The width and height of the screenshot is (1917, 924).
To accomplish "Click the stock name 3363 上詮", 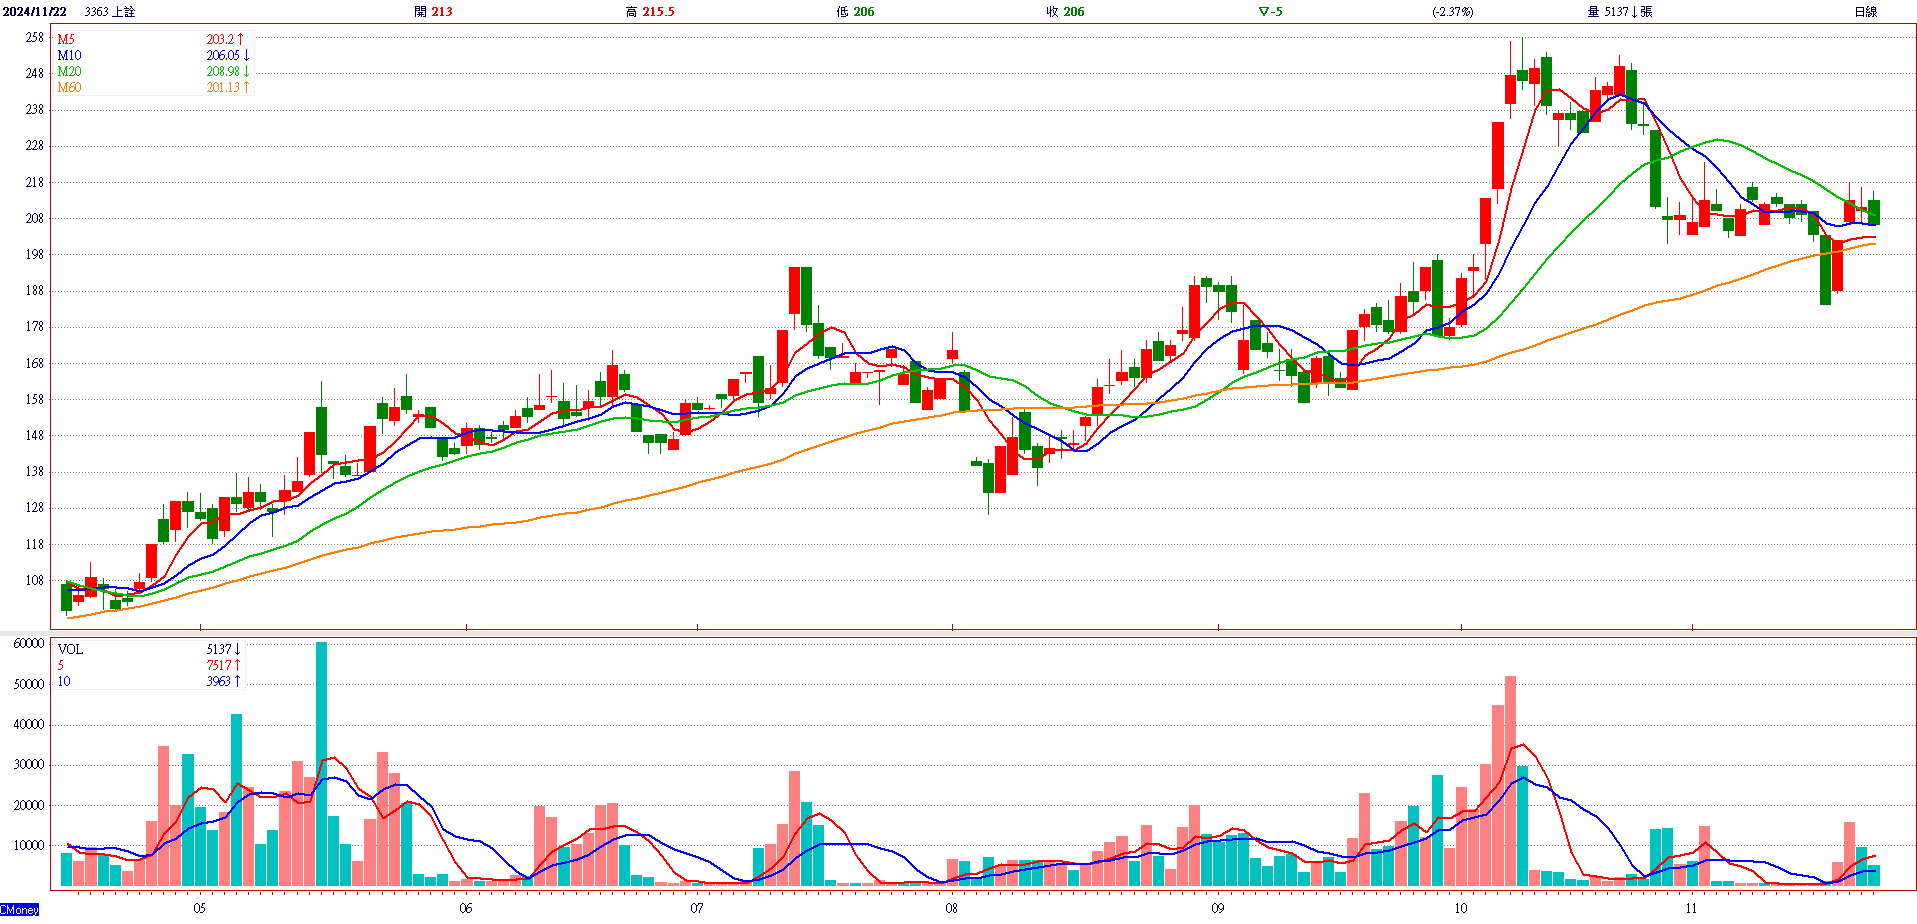I will 110,12.
